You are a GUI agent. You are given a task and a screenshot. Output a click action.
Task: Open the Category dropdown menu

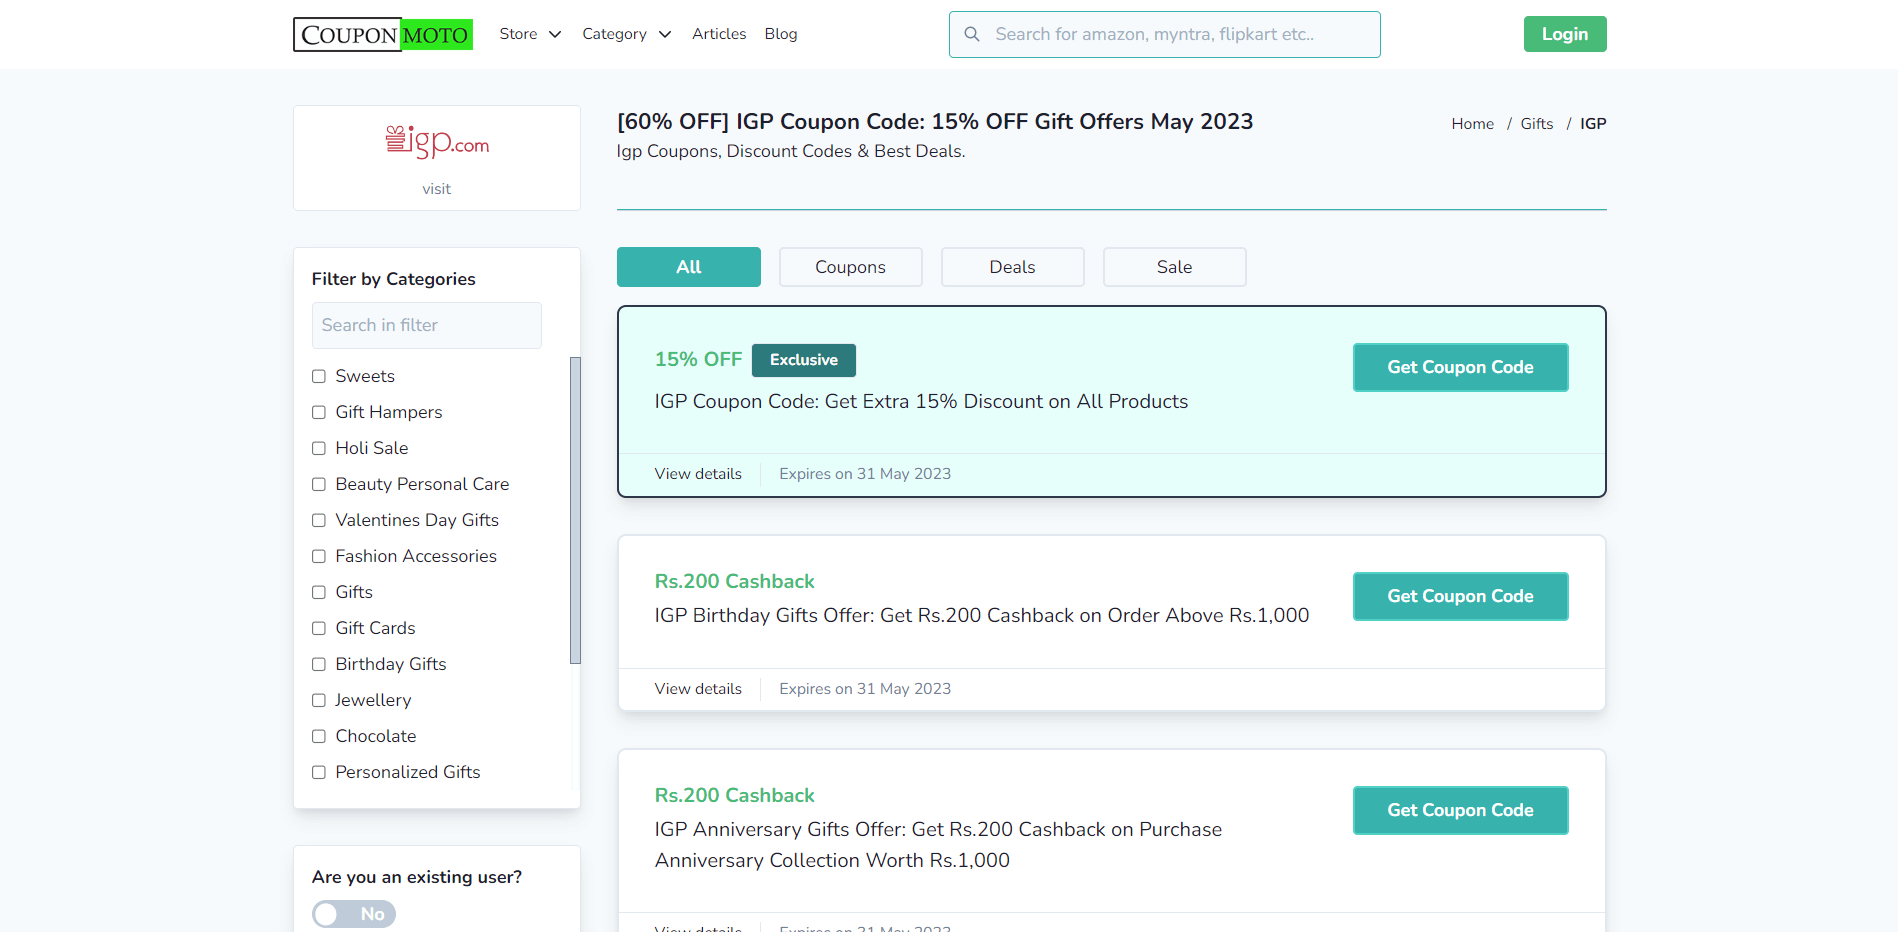[626, 34]
